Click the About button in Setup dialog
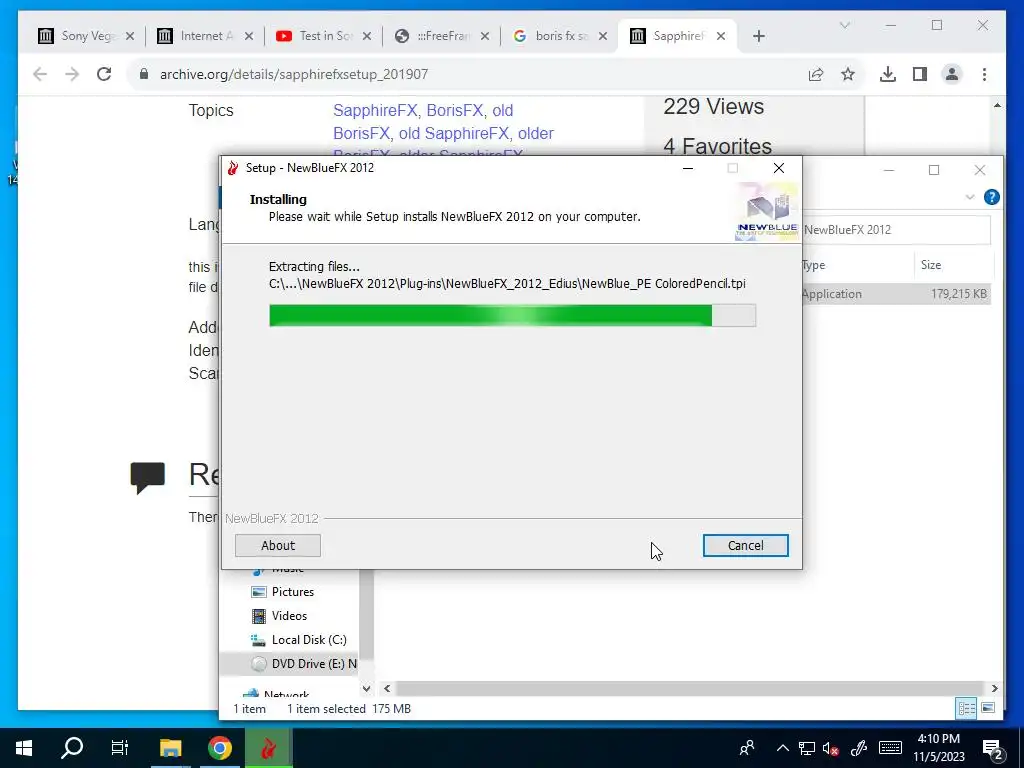Viewport: 1024px width, 768px height. click(278, 545)
